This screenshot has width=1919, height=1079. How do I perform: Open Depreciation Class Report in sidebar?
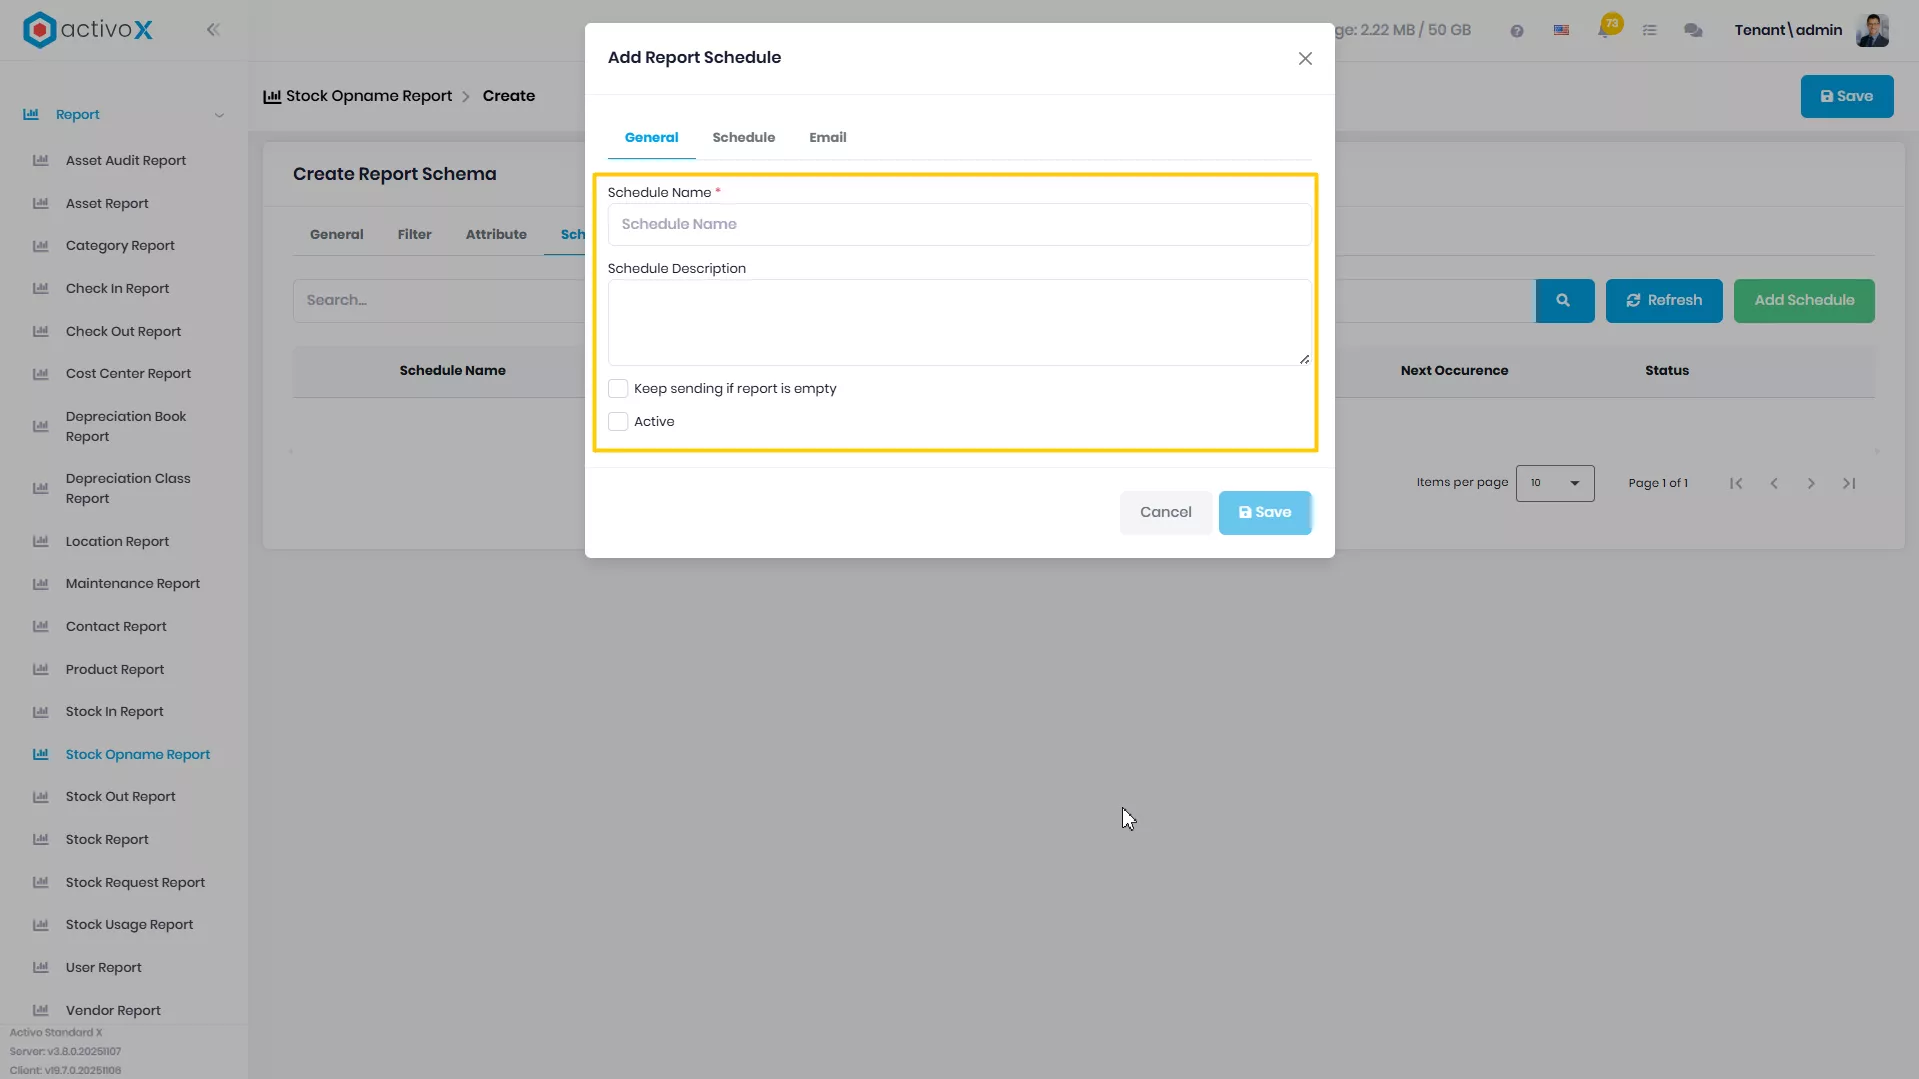click(x=128, y=488)
